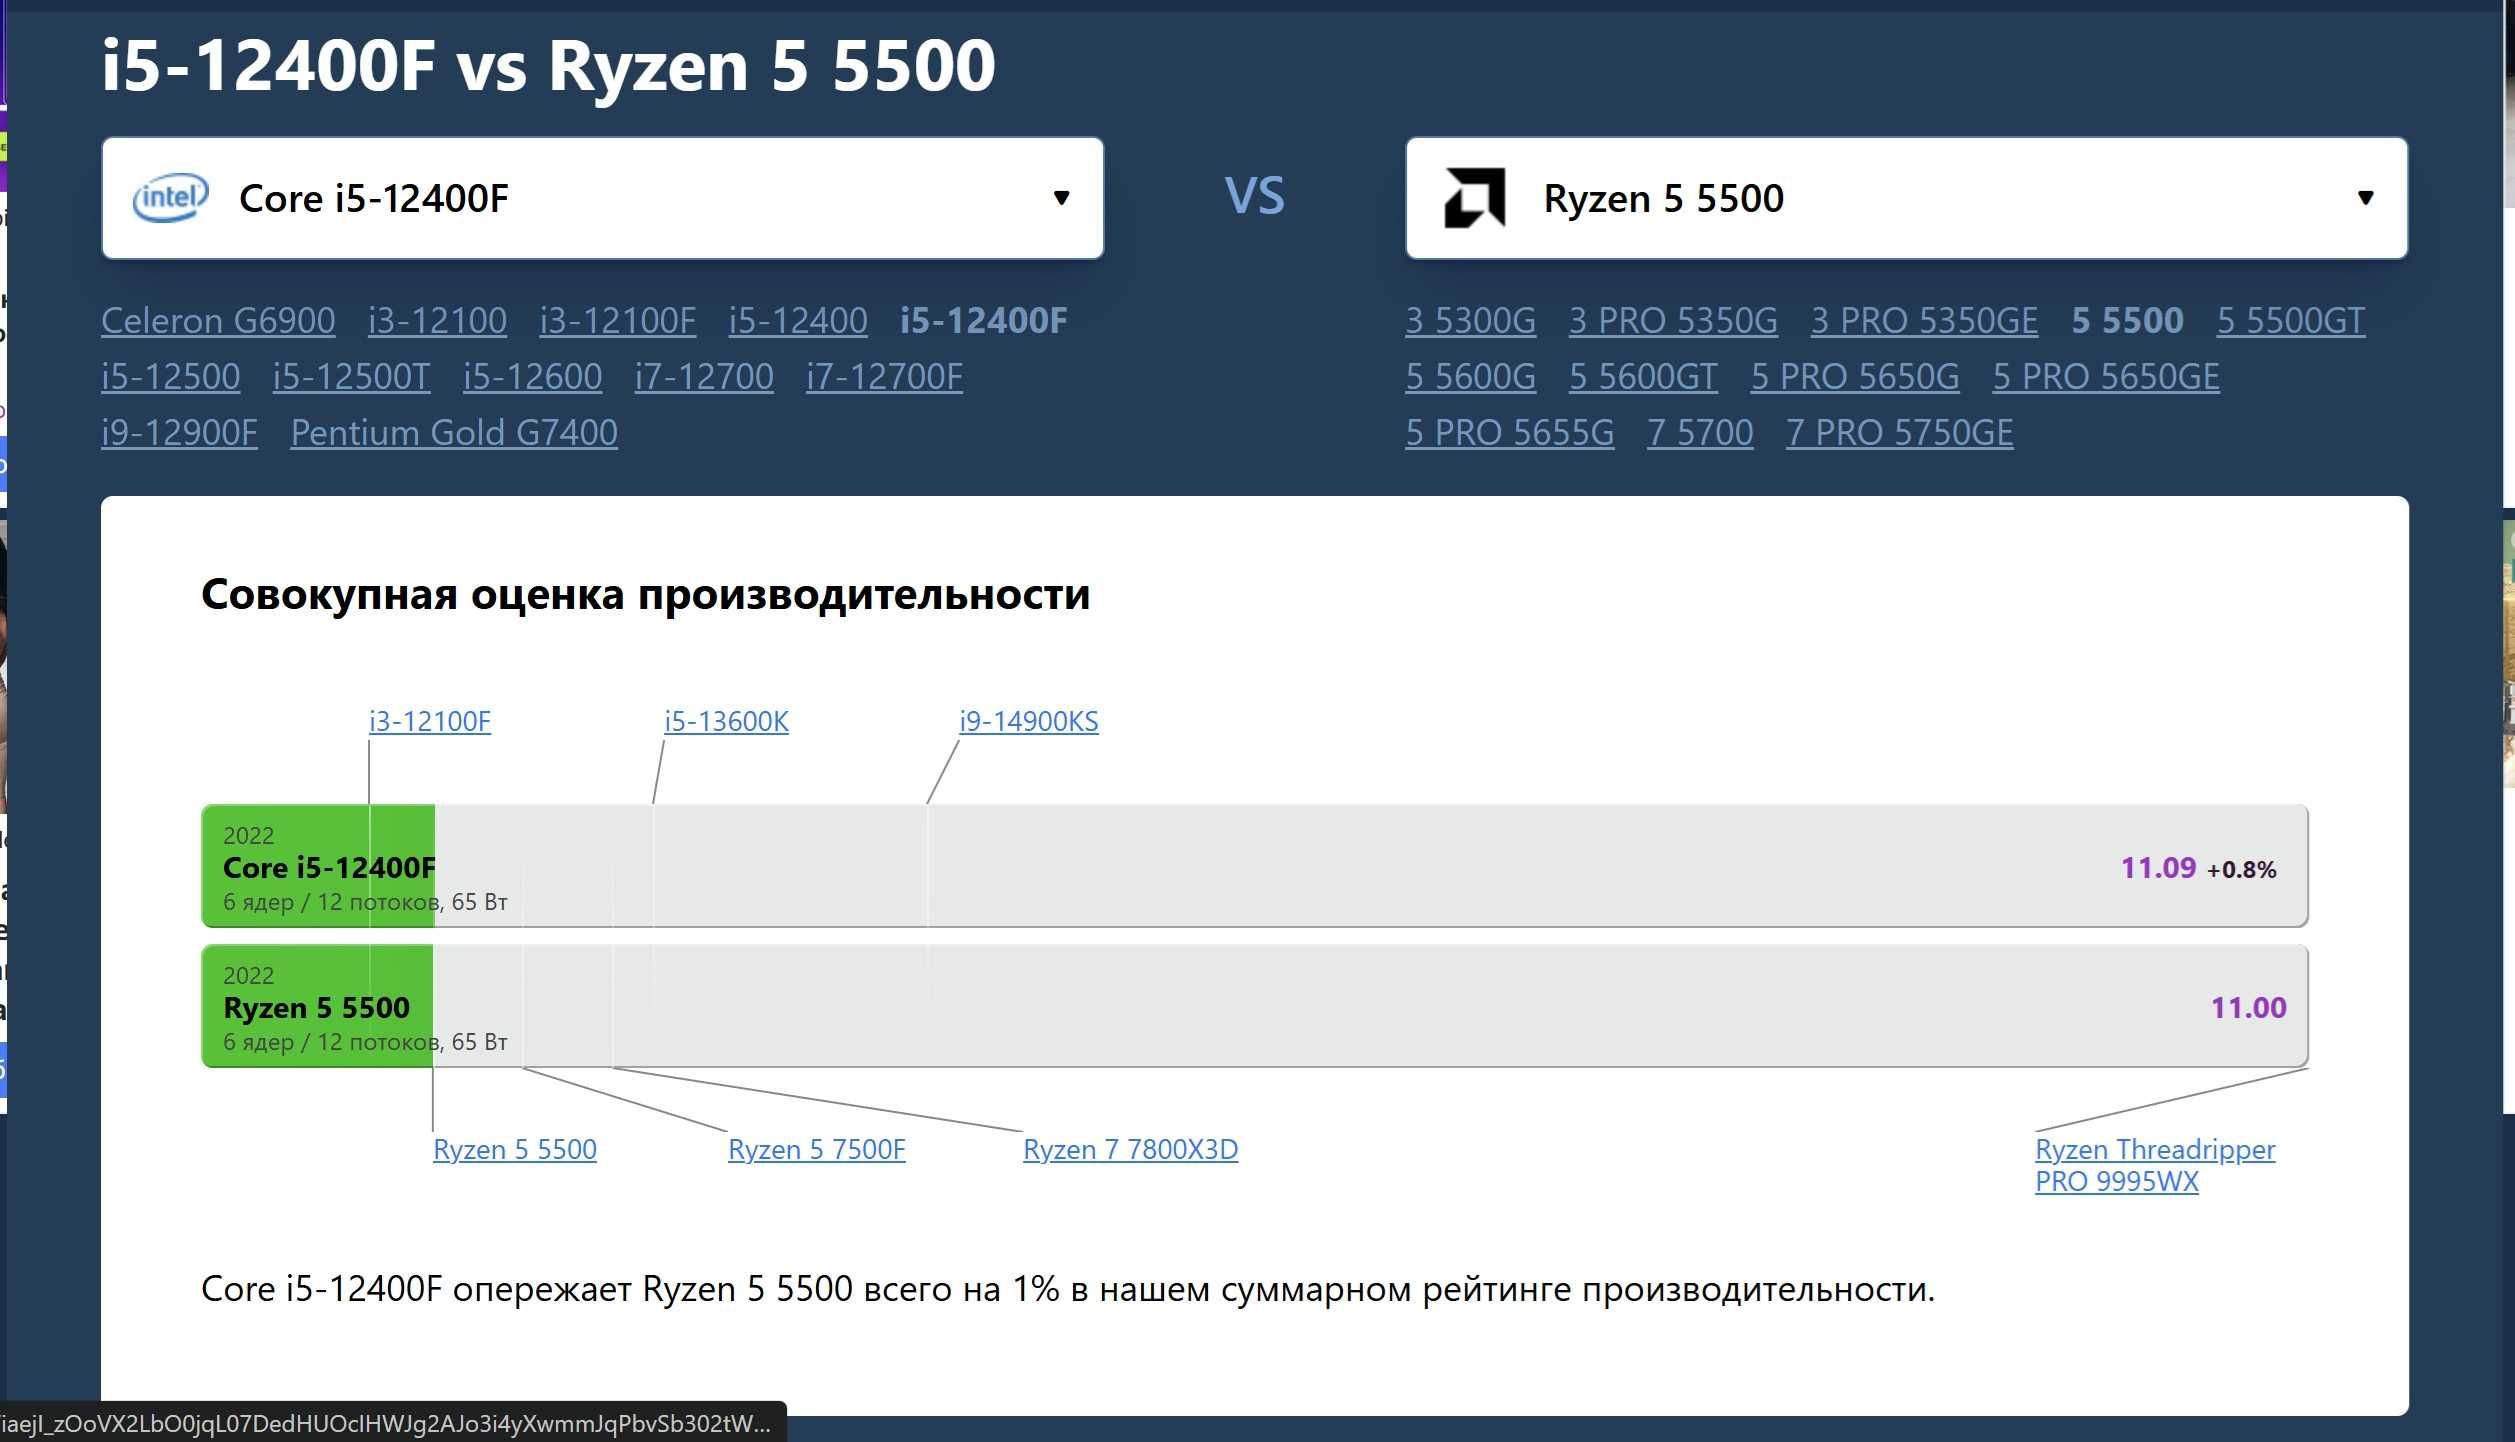Open the Ryzen 5 7500F chart marker label
The height and width of the screenshot is (1442, 2515).
(x=817, y=1149)
